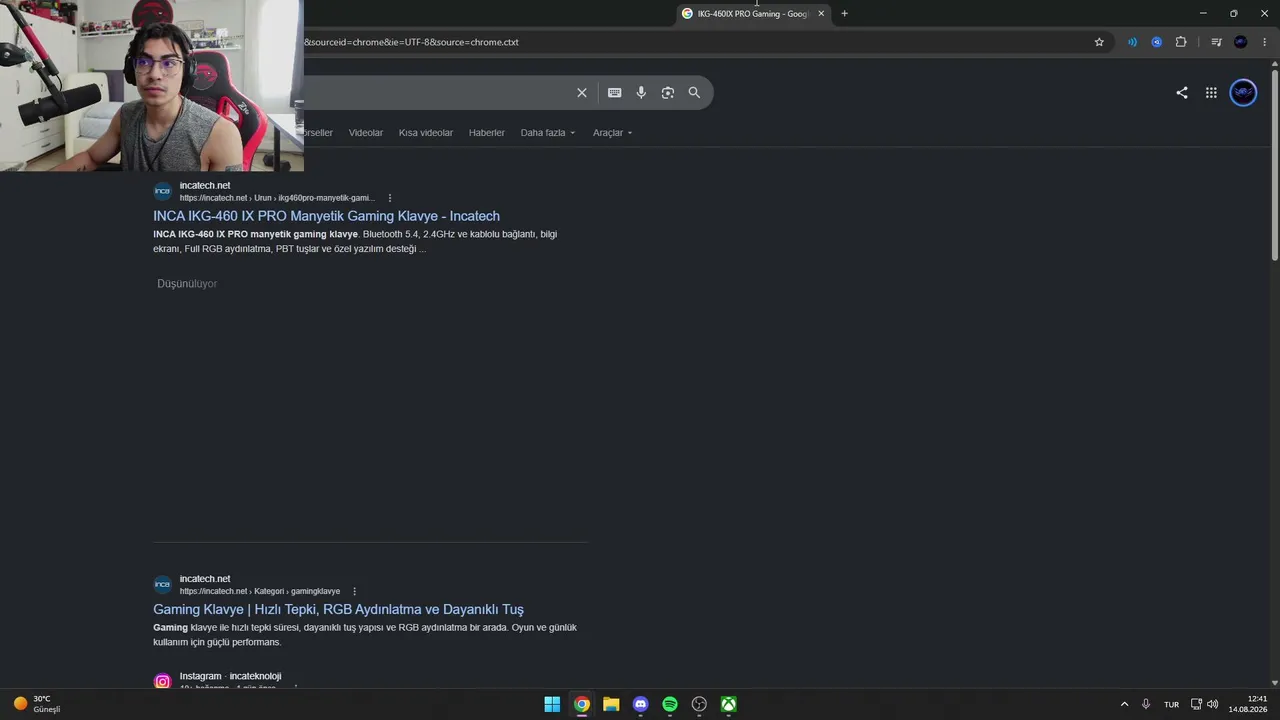
Task: Open Google Lens image search
Action: click(668, 93)
